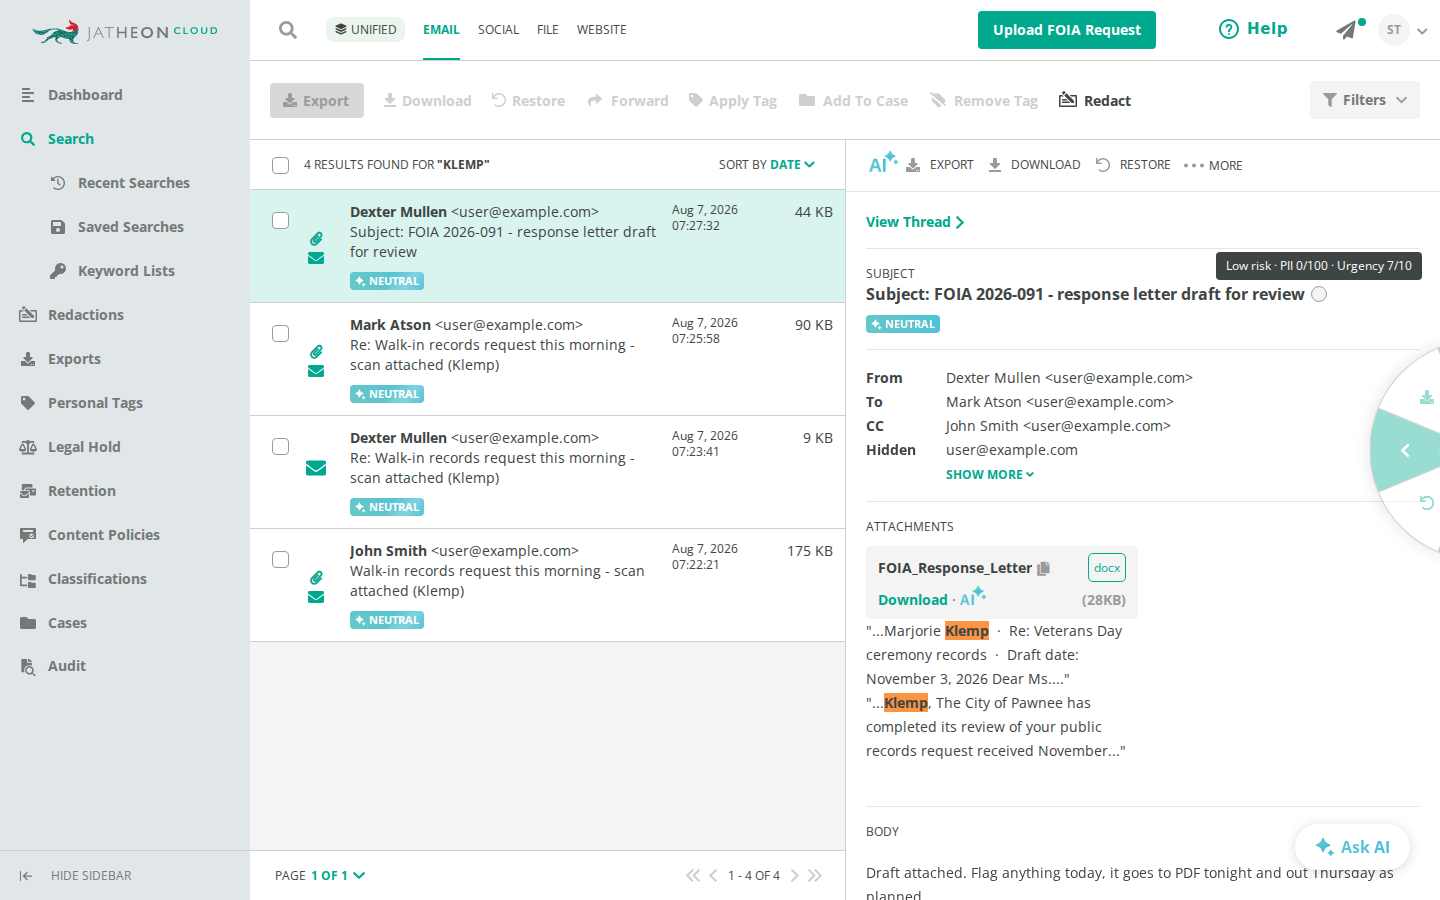Image resolution: width=1440 pixels, height=900 pixels.
Task: Tick the checkbox for Mark Atson's email
Action: click(281, 333)
